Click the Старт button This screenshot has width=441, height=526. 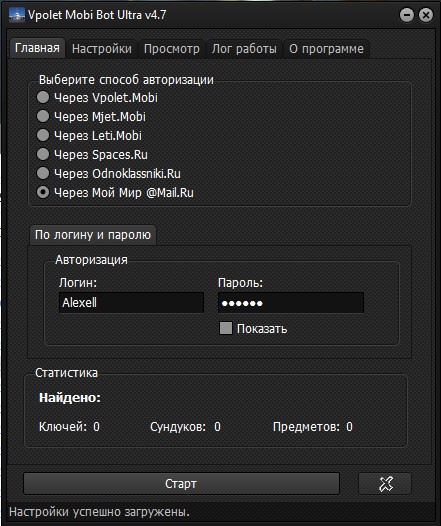point(181,484)
